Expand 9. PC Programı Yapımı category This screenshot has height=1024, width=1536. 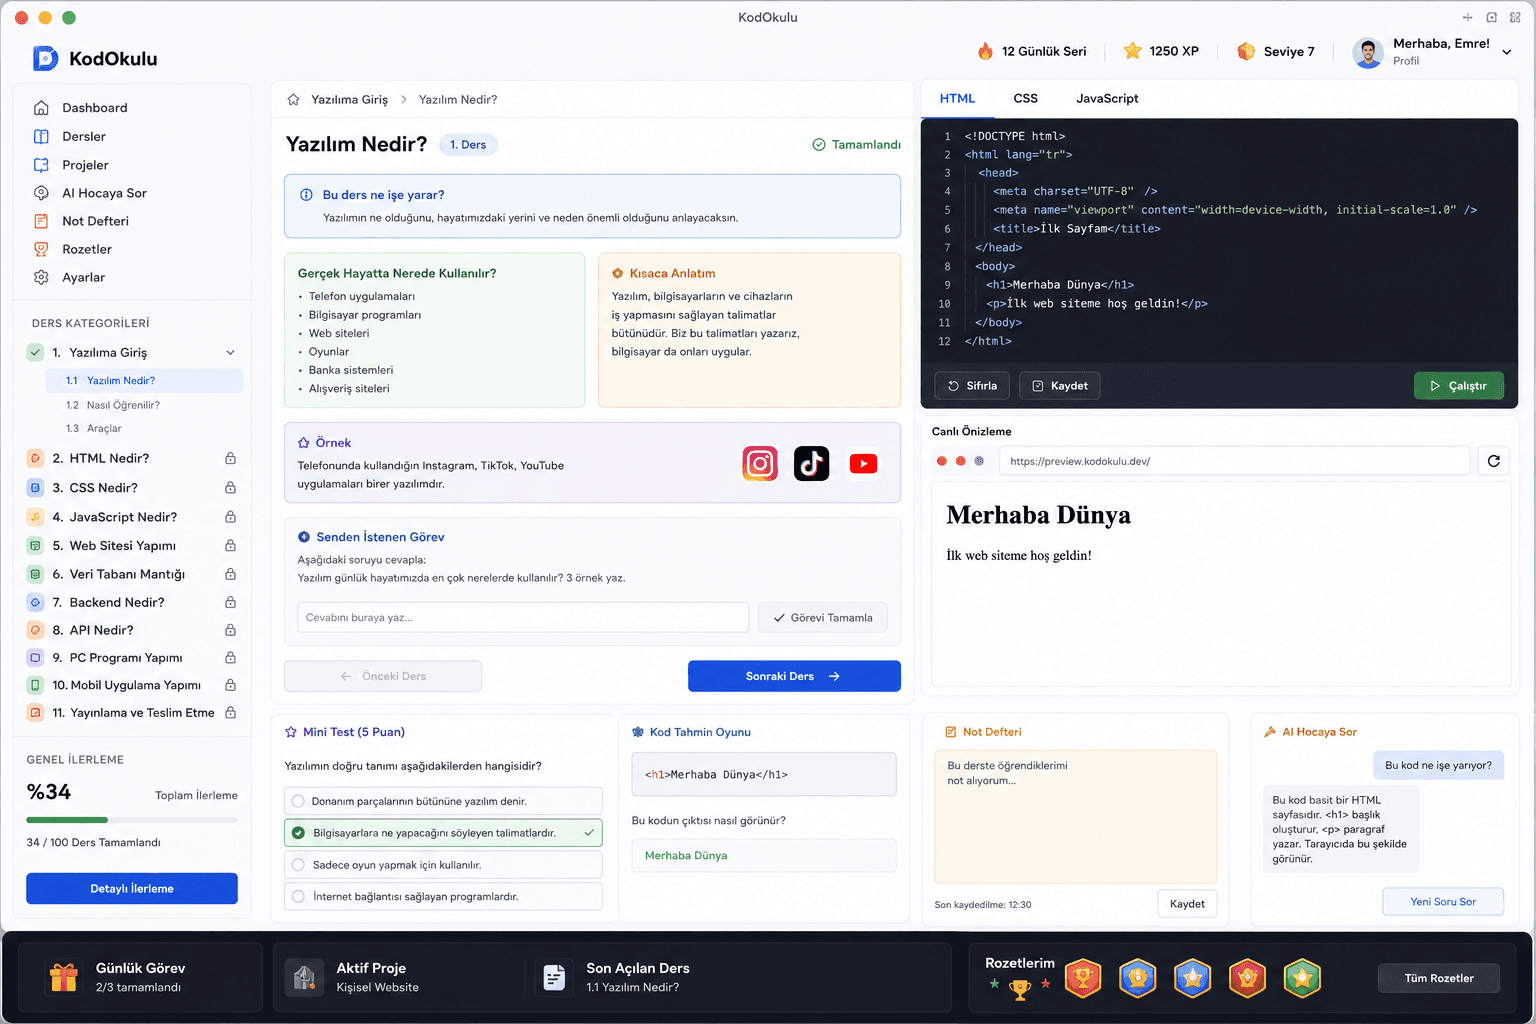133,658
